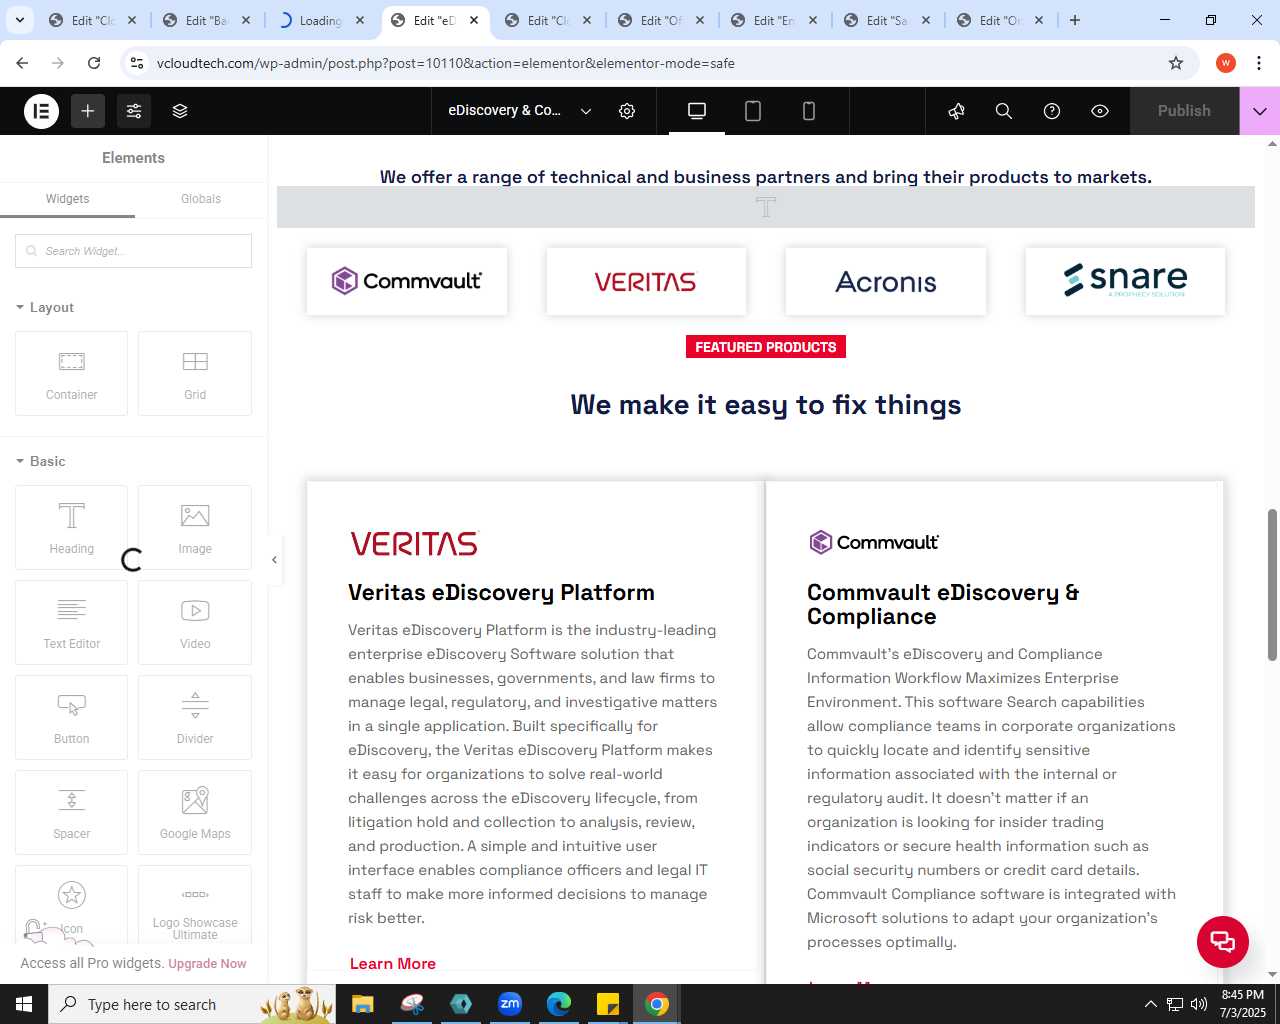
Task: Reload the page in Chrome
Action: 94,63
